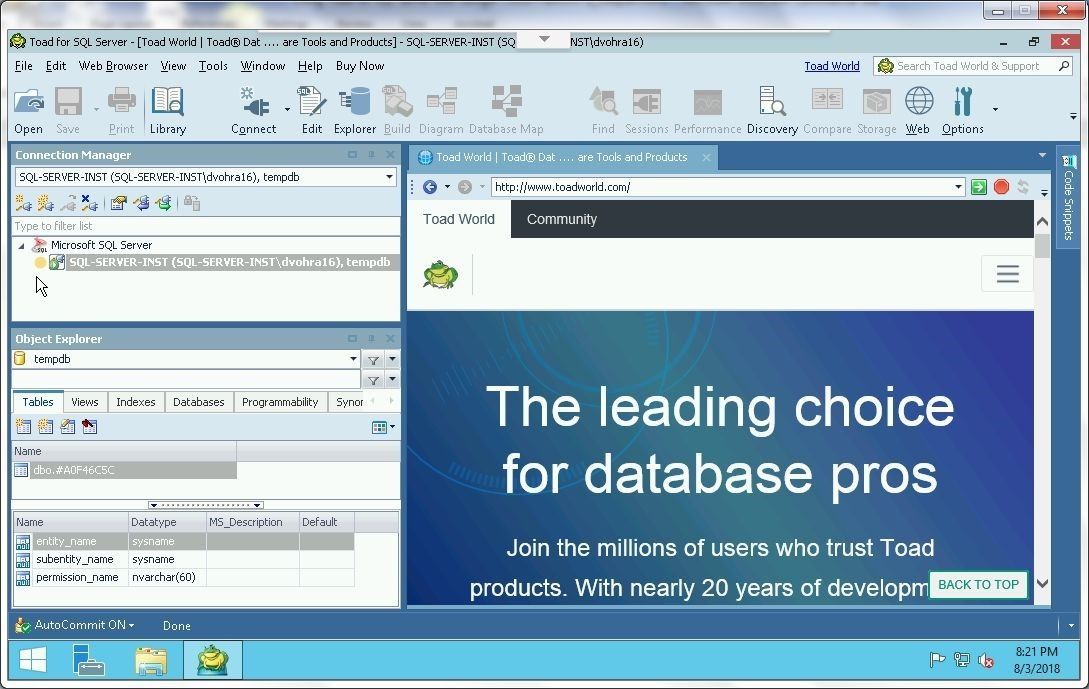
Task: Expand the Connect button dropdown arrow
Action: [287, 109]
